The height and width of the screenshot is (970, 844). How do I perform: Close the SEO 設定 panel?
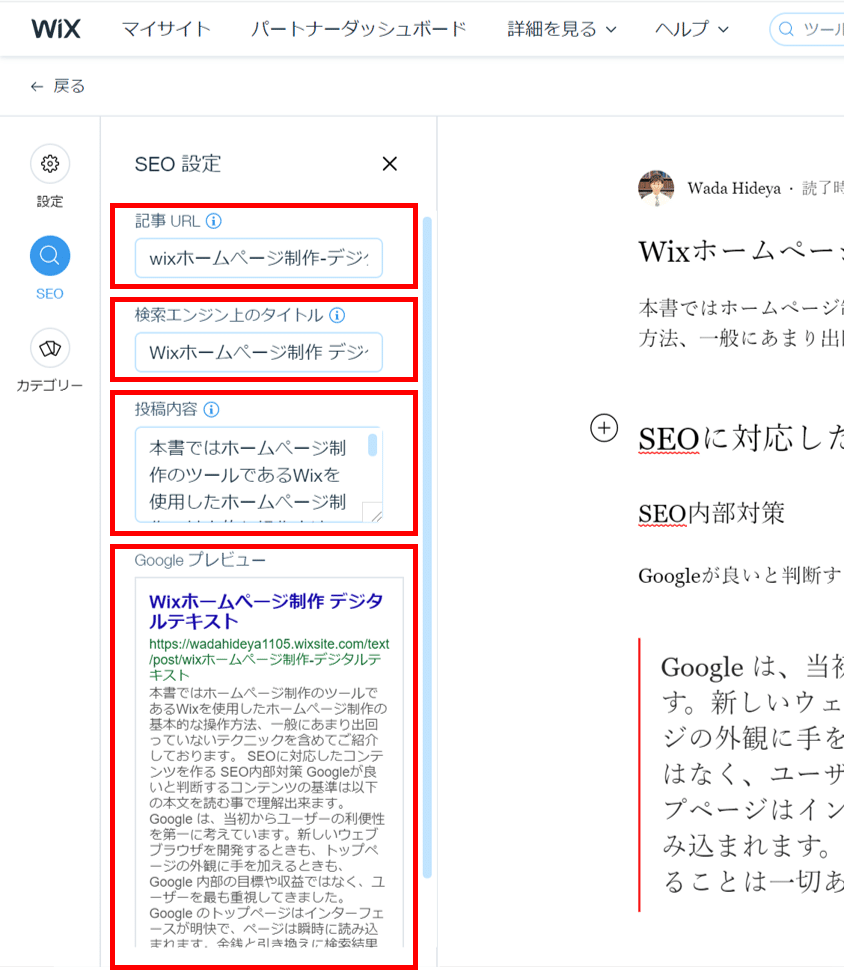(389, 163)
